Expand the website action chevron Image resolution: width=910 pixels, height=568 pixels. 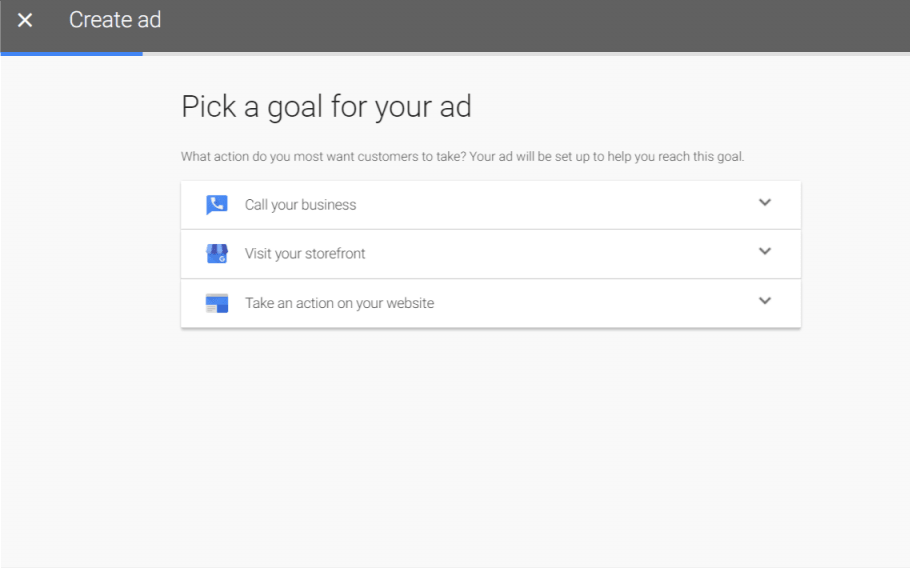(x=765, y=301)
